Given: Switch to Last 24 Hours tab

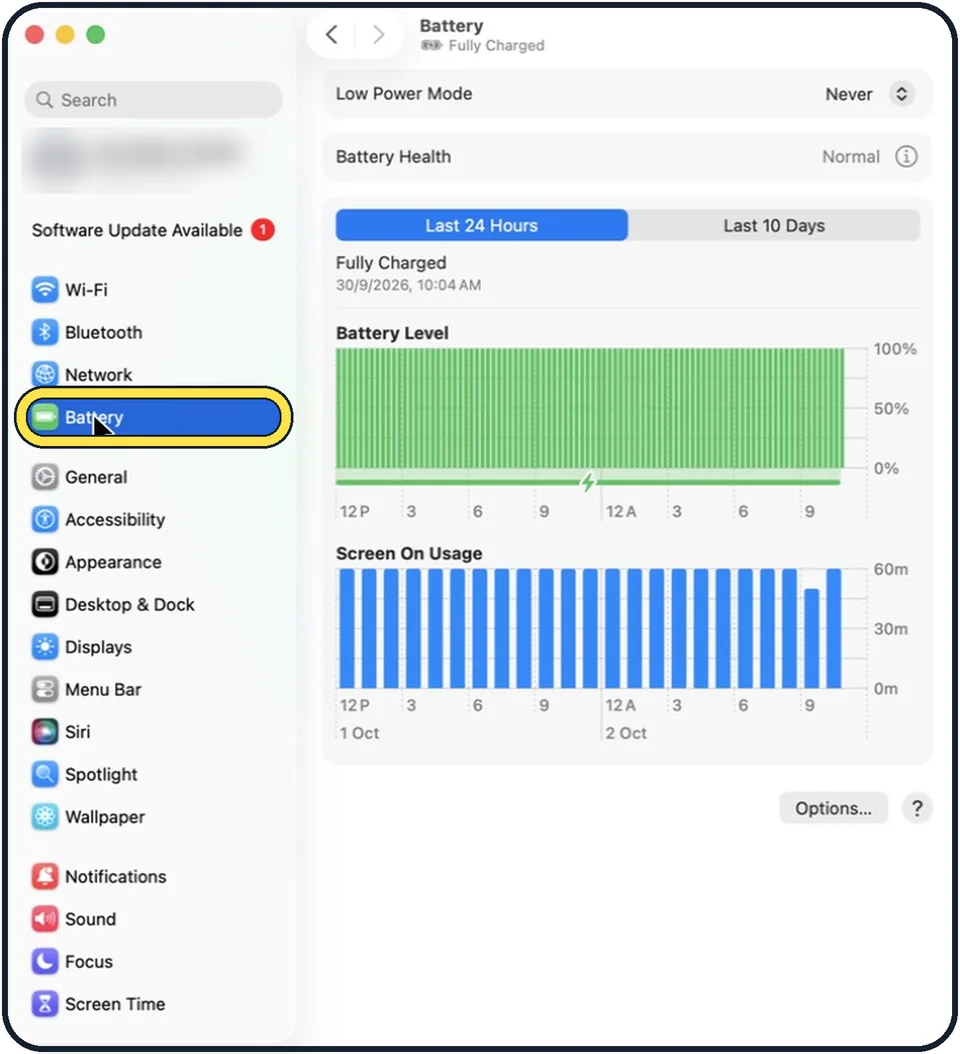Looking at the screenshot, I should 481,225.
